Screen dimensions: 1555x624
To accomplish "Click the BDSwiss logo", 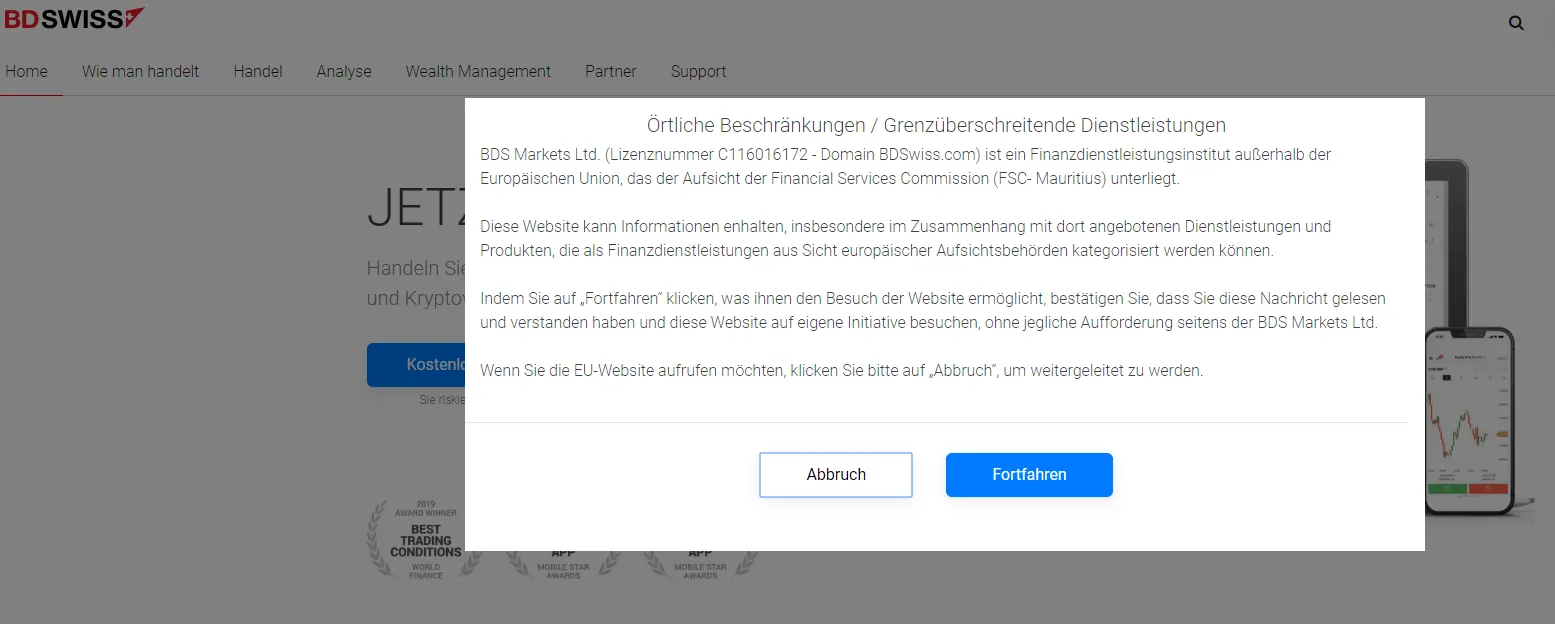I will click(74, 18).
